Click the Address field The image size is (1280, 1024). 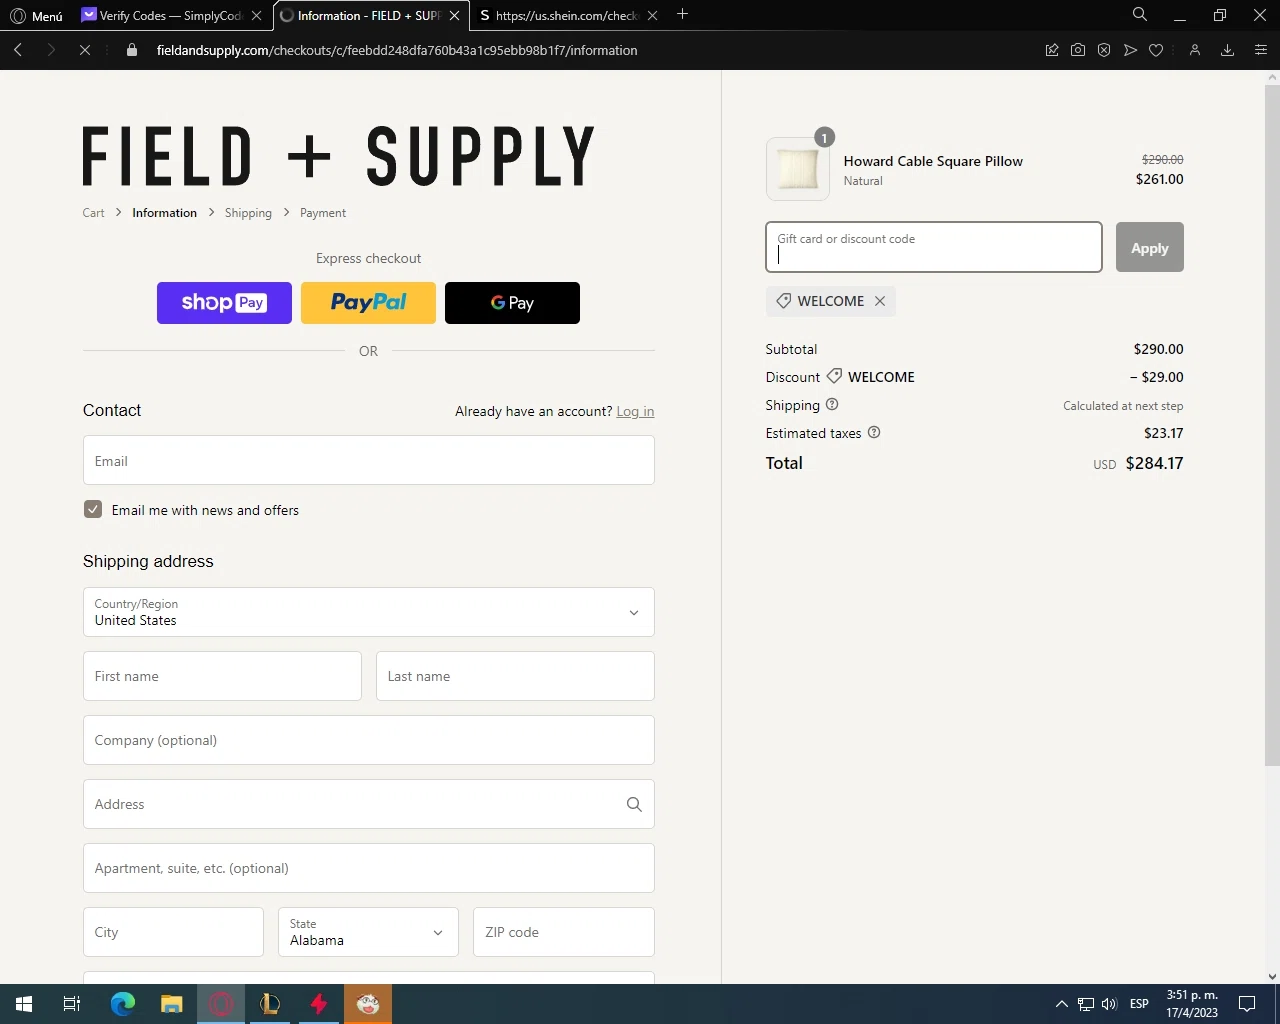[369, 804]
